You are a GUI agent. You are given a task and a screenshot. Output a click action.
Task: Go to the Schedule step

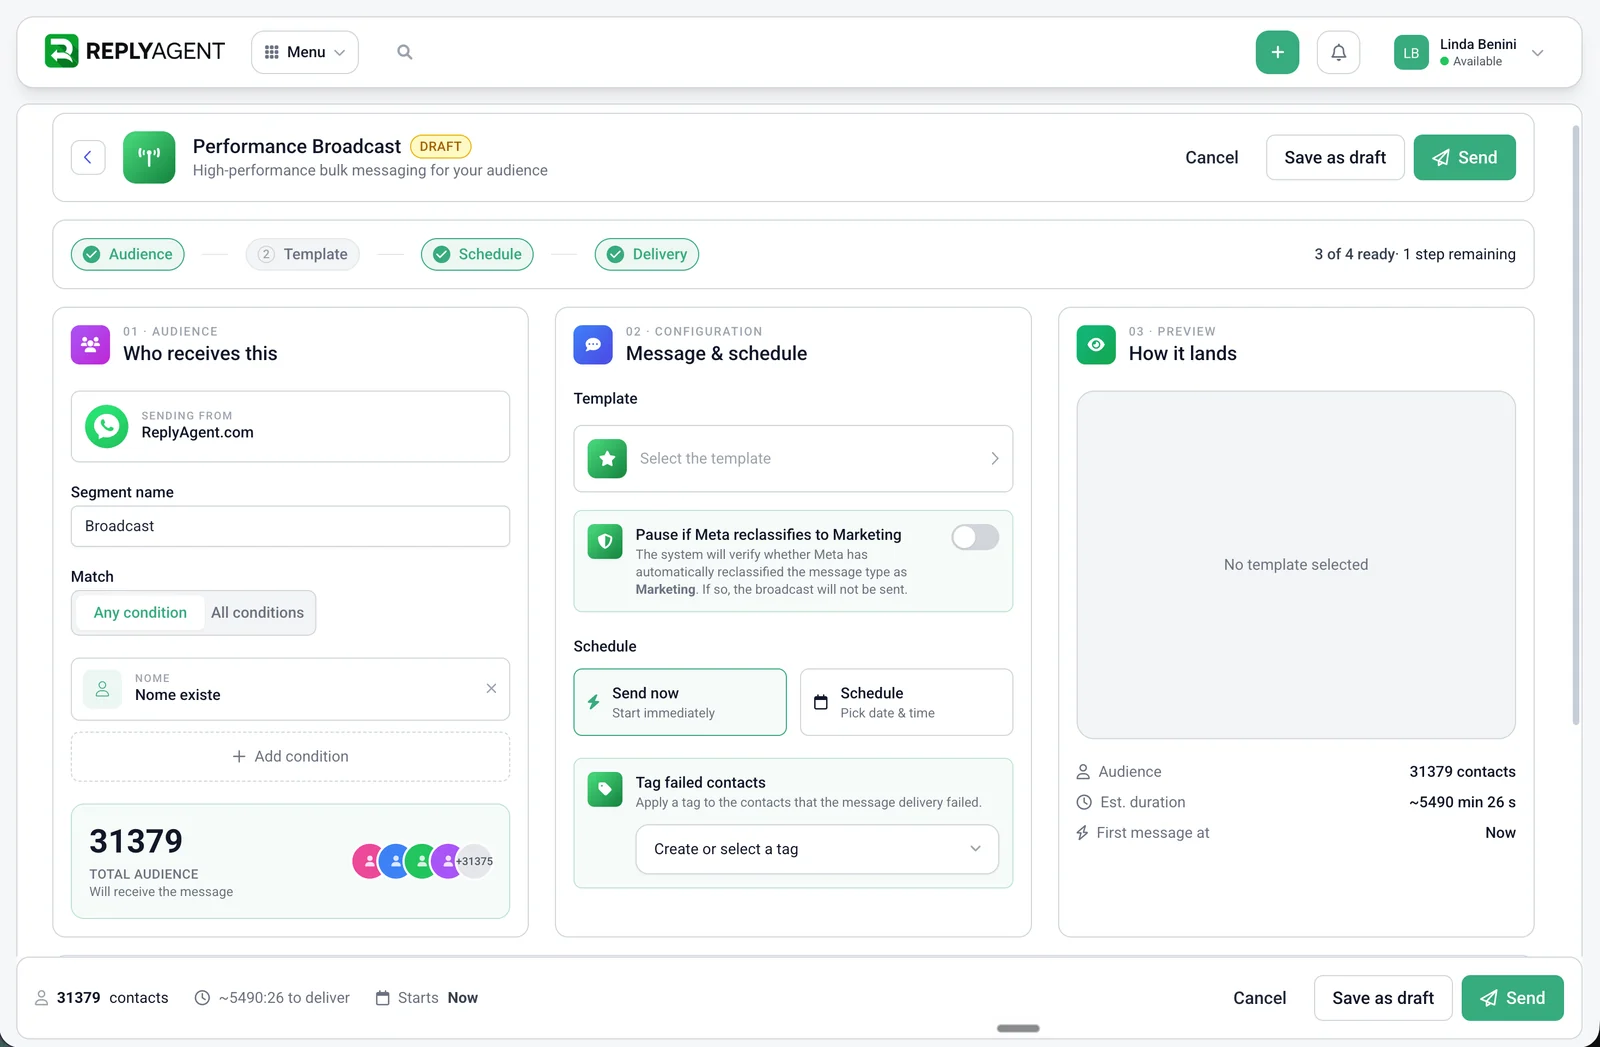point(477,254)
